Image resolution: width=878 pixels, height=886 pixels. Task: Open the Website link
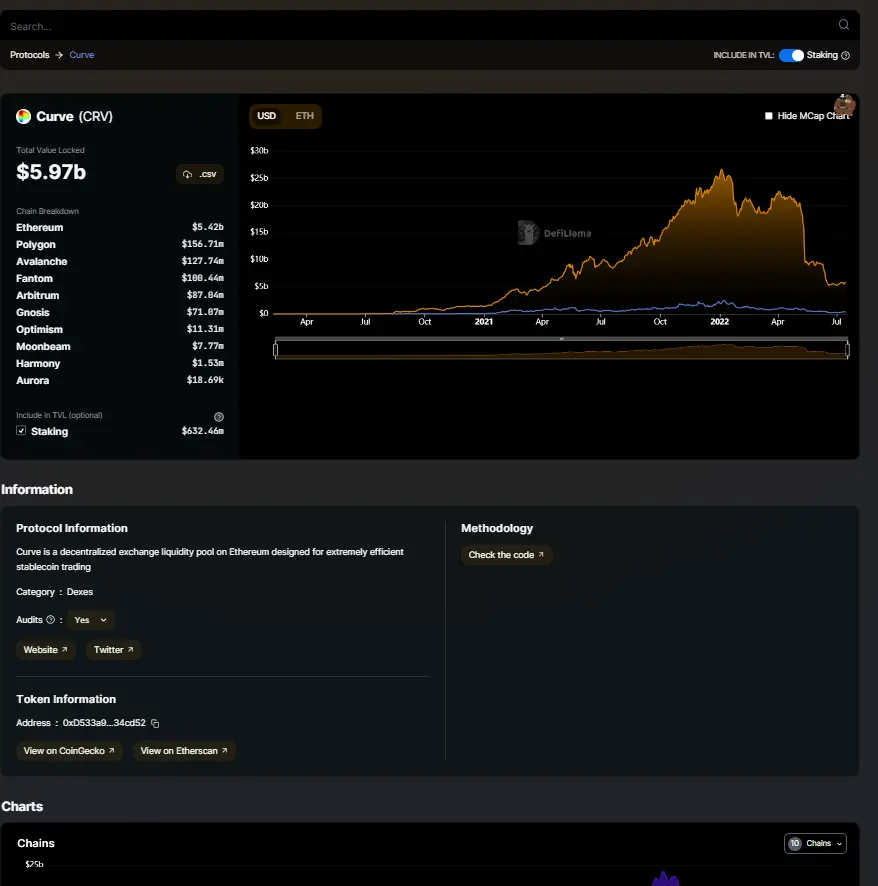[45, 650]
